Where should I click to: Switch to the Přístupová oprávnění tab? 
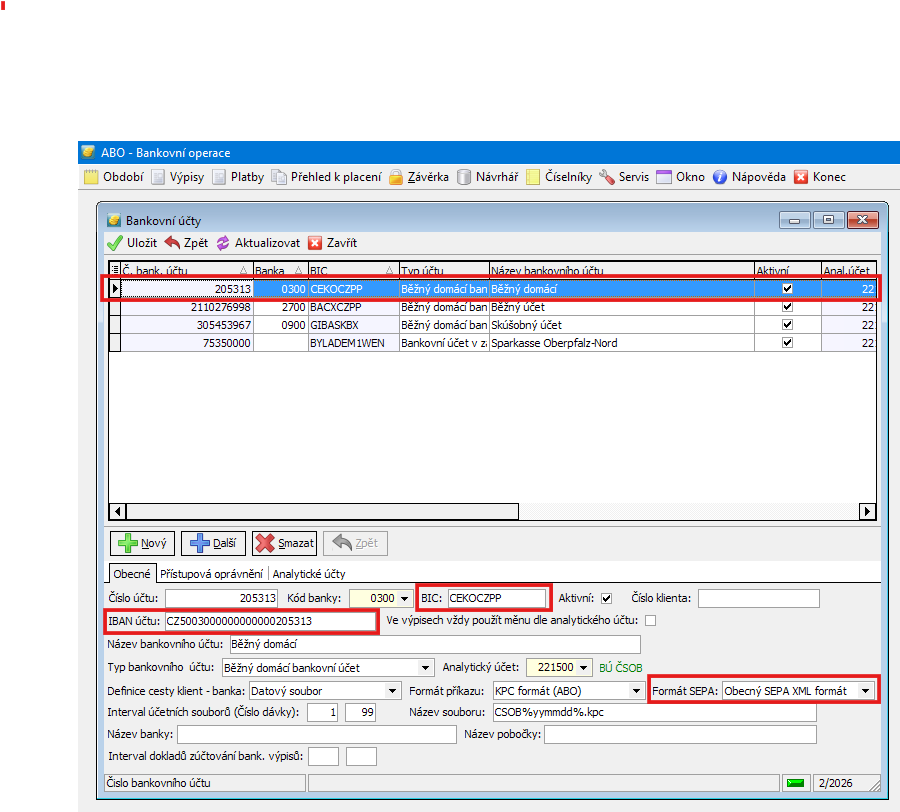(212, 574)
